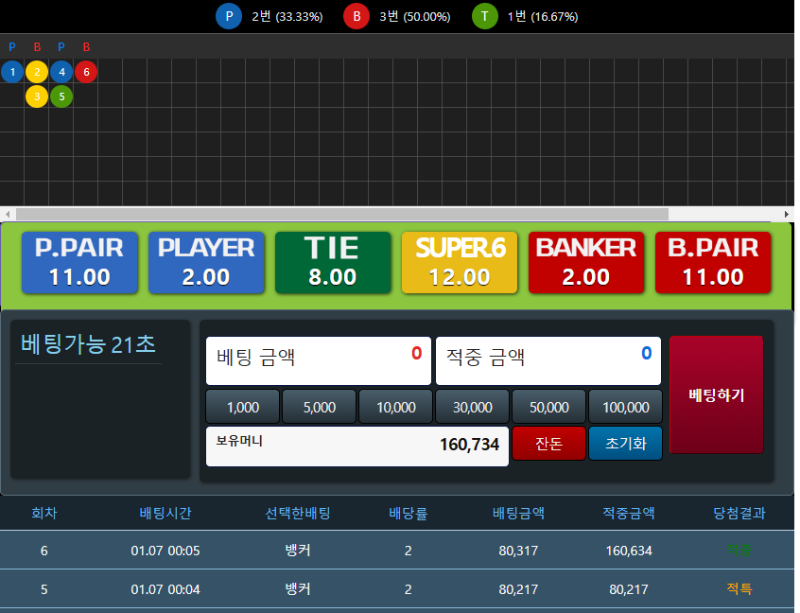Click win amount 160,634

(x=629, y=550)
